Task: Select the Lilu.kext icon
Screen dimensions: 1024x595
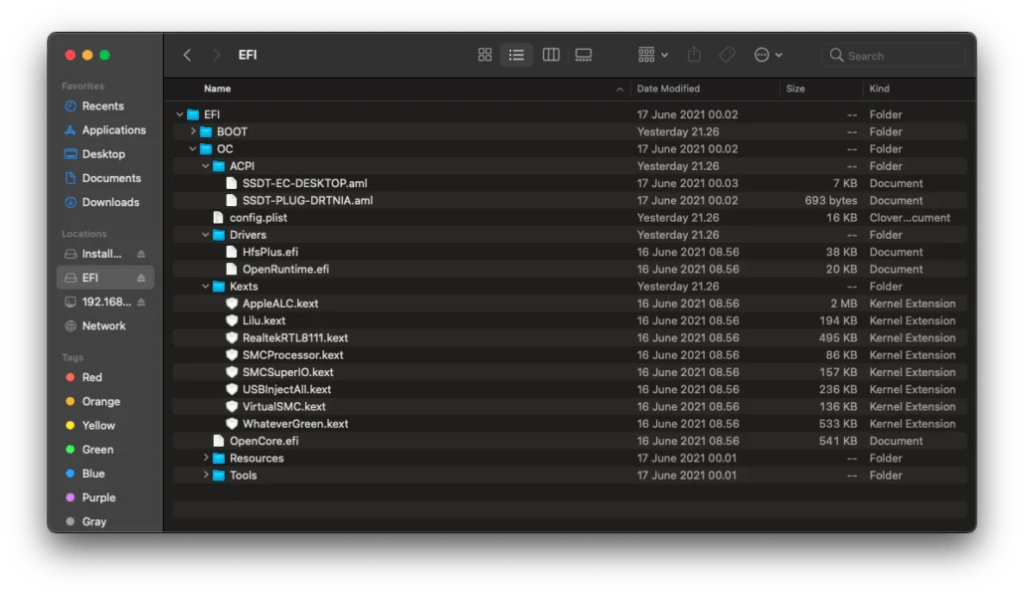Action: pyautogui.click(x=231, y=321)
